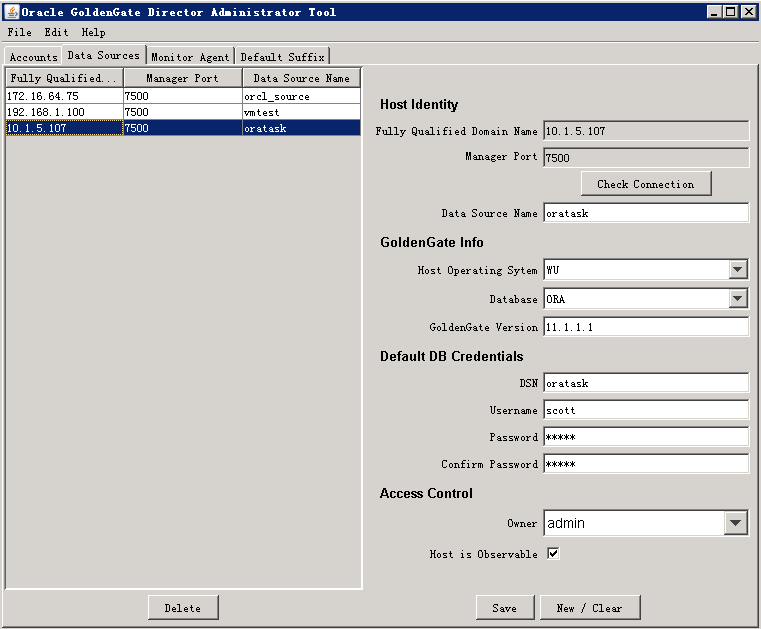This screenshot has height=629, width=761.
Task: Toggle the Host is Observable checkbox
Action: [x=553, y=554]
